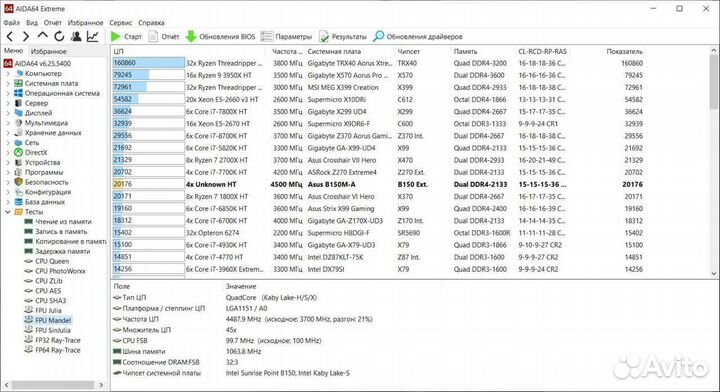This screenshot has width=720, height=392.
Task: Go up one level with Up arrow
Action: pyautogui.click(x=42, y=36)
